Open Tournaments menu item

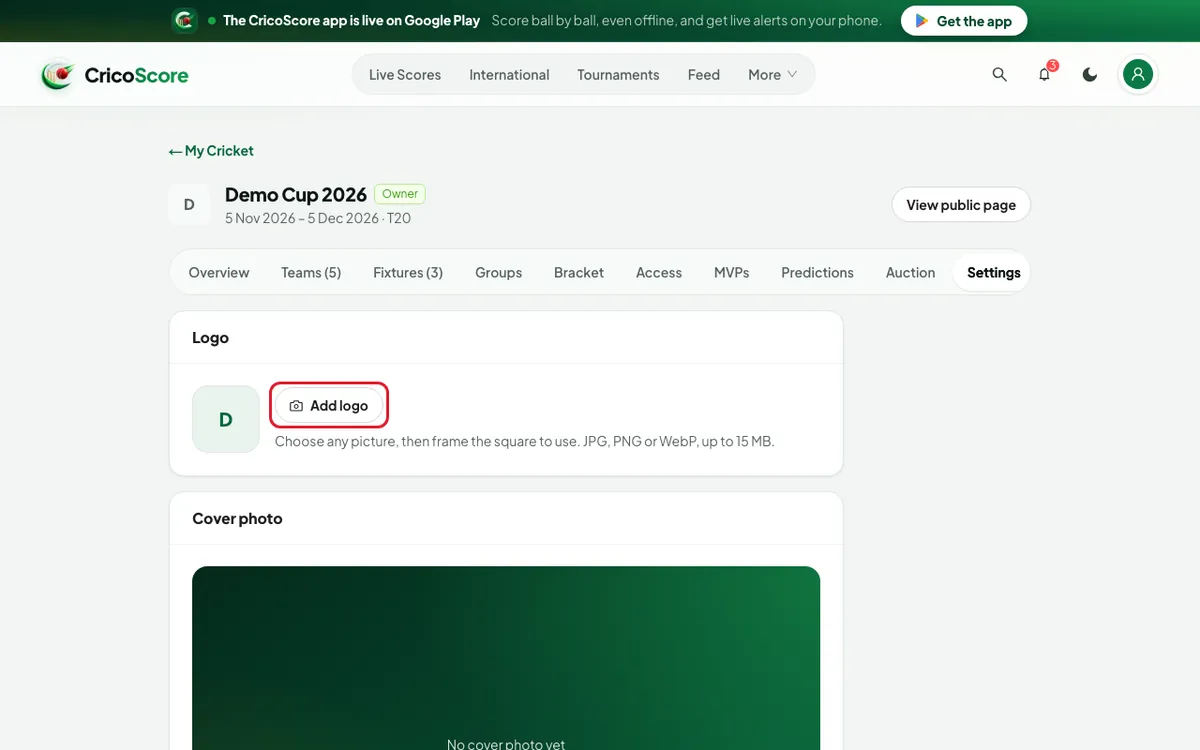[618, 75]
